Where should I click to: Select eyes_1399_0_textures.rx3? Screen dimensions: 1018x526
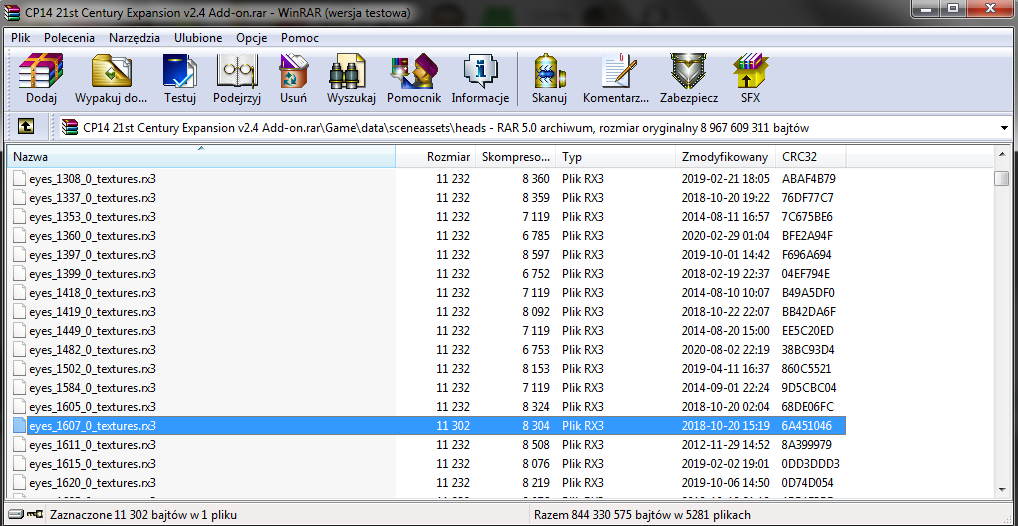pos(92,274)
